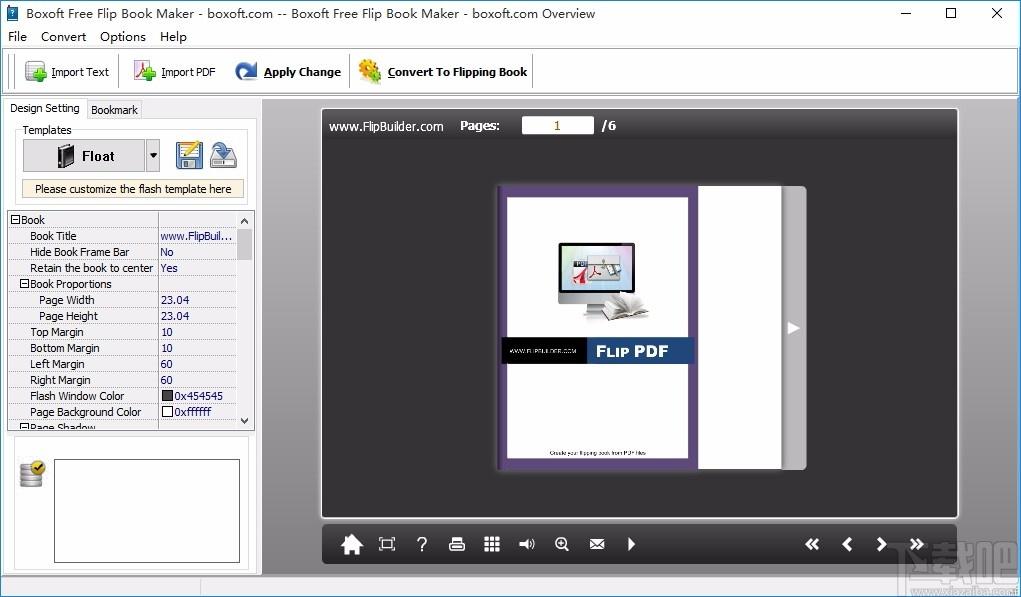Click the Import Text label

tap(80, 72)
